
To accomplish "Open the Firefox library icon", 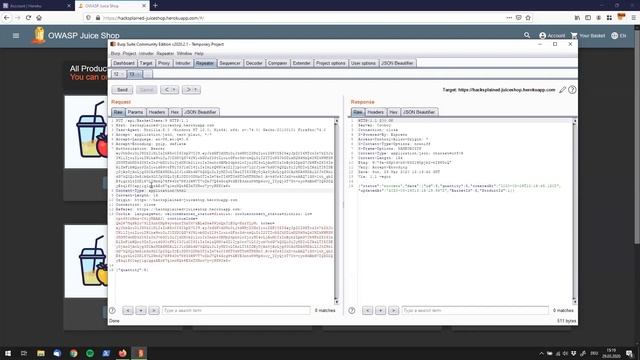I will click(577, 18).
